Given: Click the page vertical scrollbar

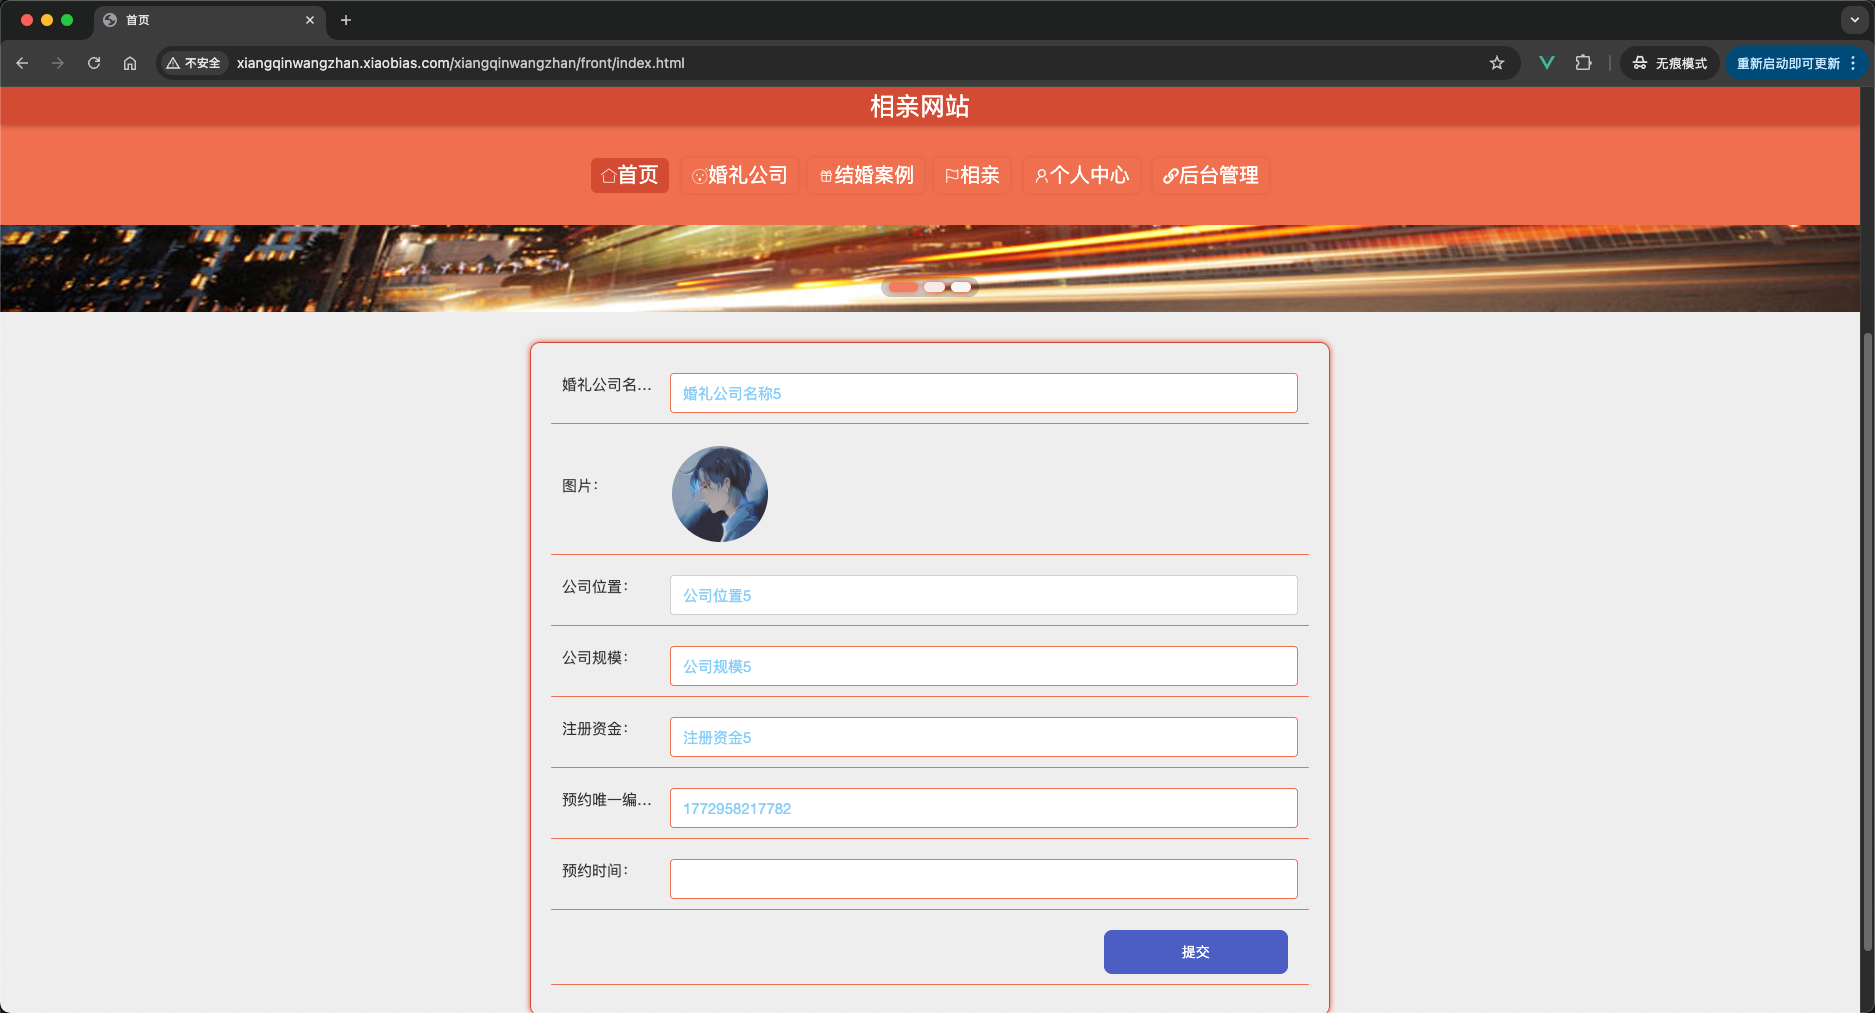Looking at the screenshot, I should point(1867,640).
